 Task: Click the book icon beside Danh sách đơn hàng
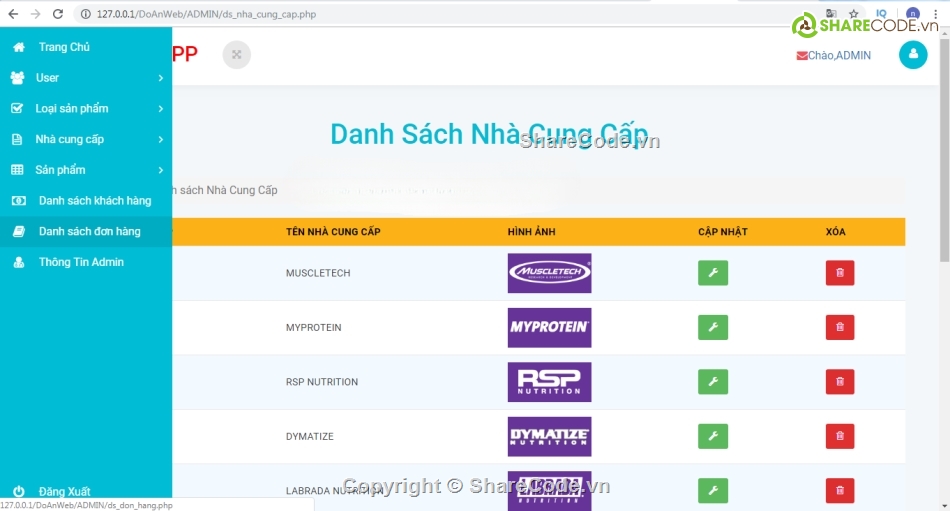coord(19,232)
